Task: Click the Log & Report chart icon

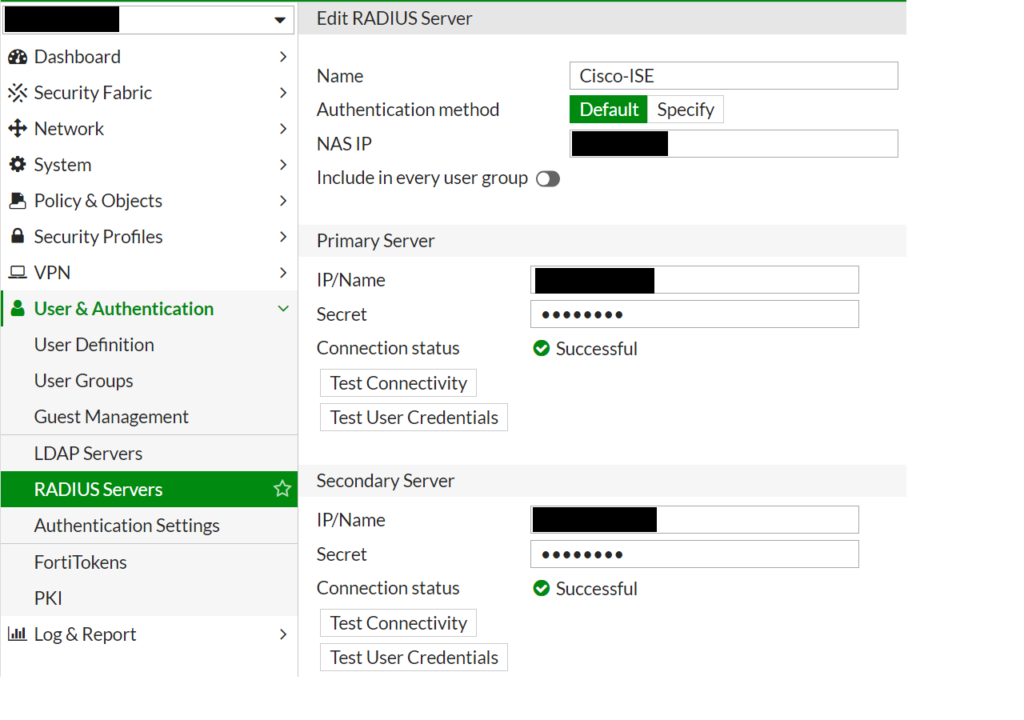Action: point(17,634)
